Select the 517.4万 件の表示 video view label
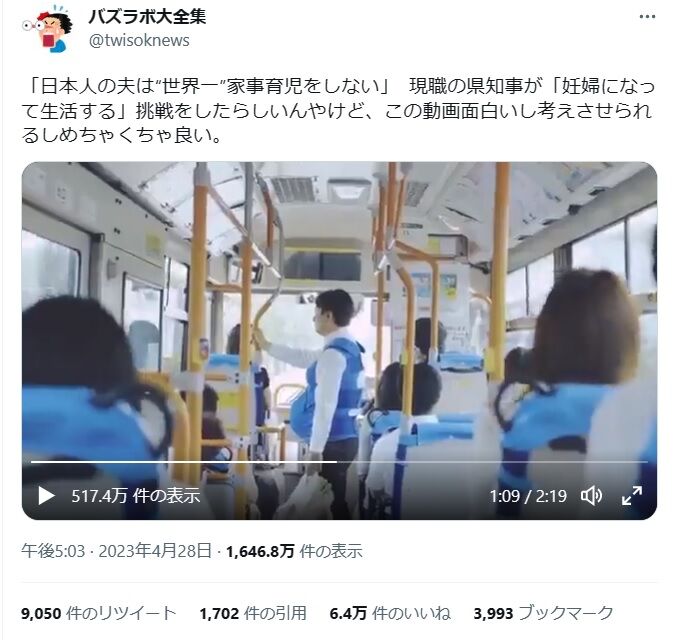The width and height of the screenshot is (675, 640). click(x=136, y=496)
